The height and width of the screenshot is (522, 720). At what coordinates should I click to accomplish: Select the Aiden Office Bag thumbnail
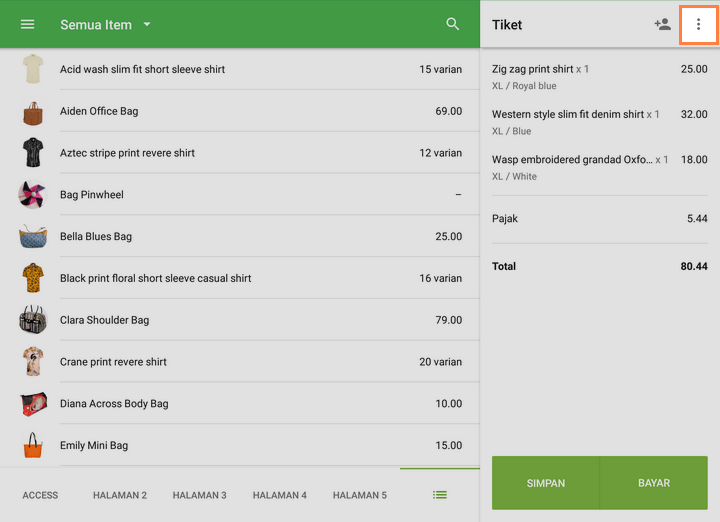click(33, 113)
